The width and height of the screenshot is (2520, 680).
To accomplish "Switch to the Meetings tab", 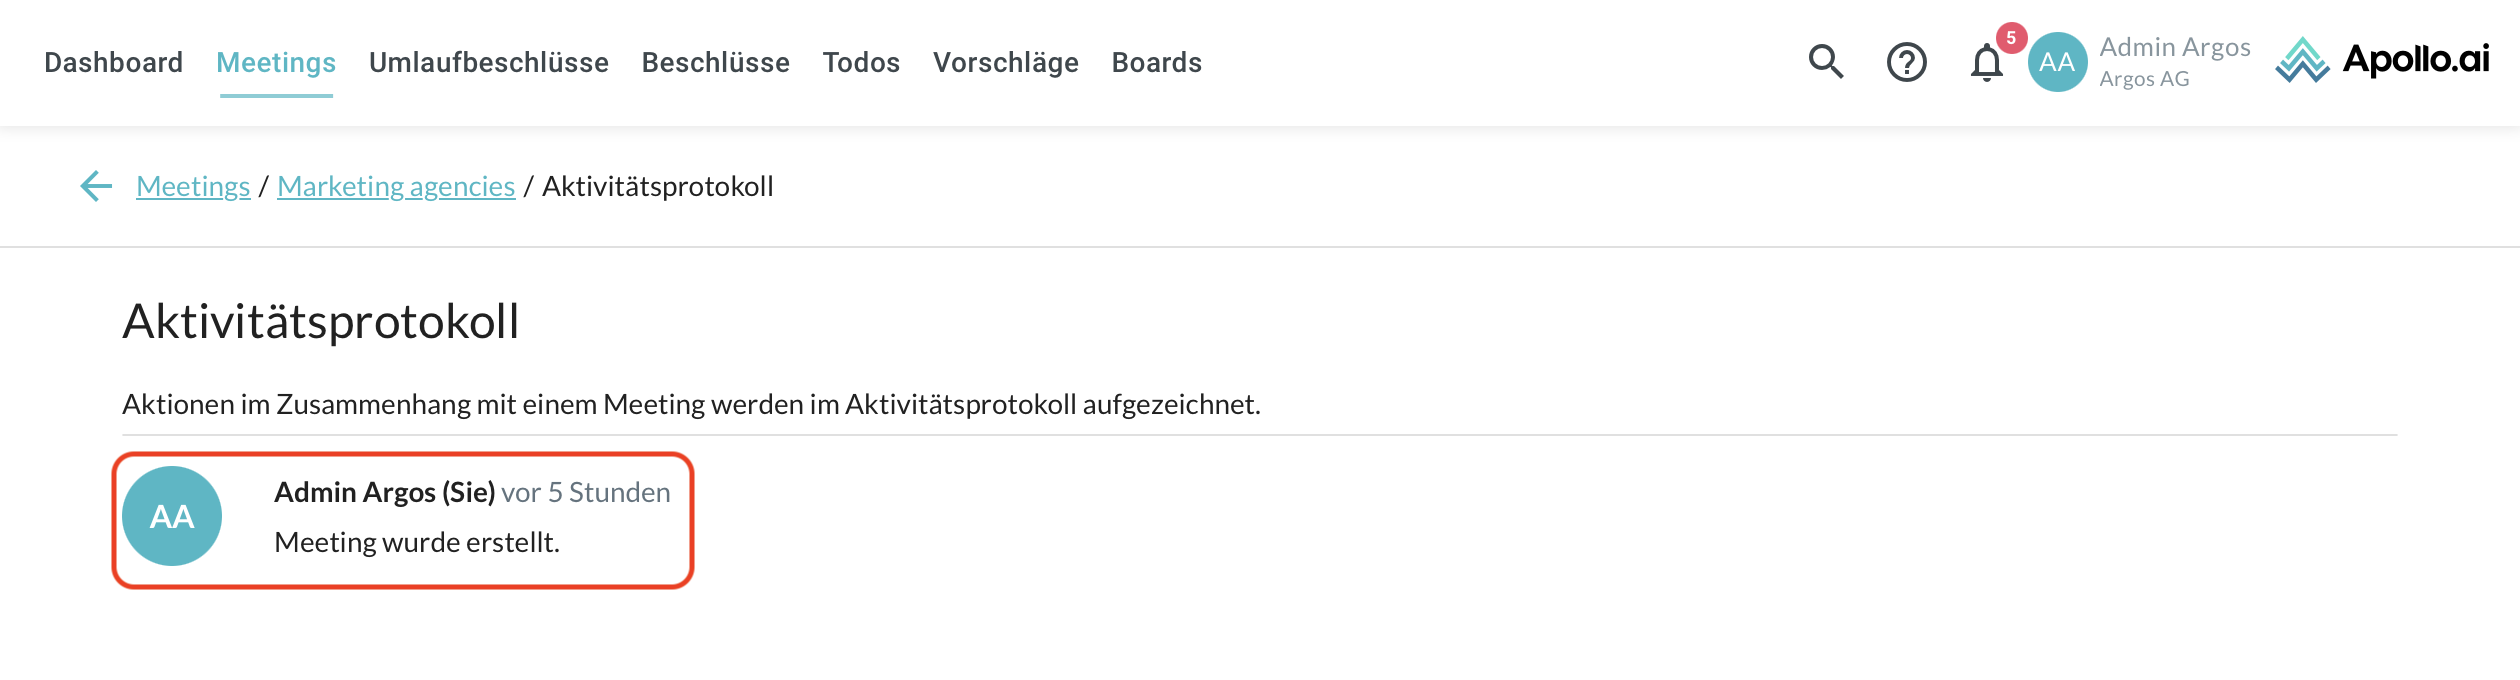I will point(276,62).
